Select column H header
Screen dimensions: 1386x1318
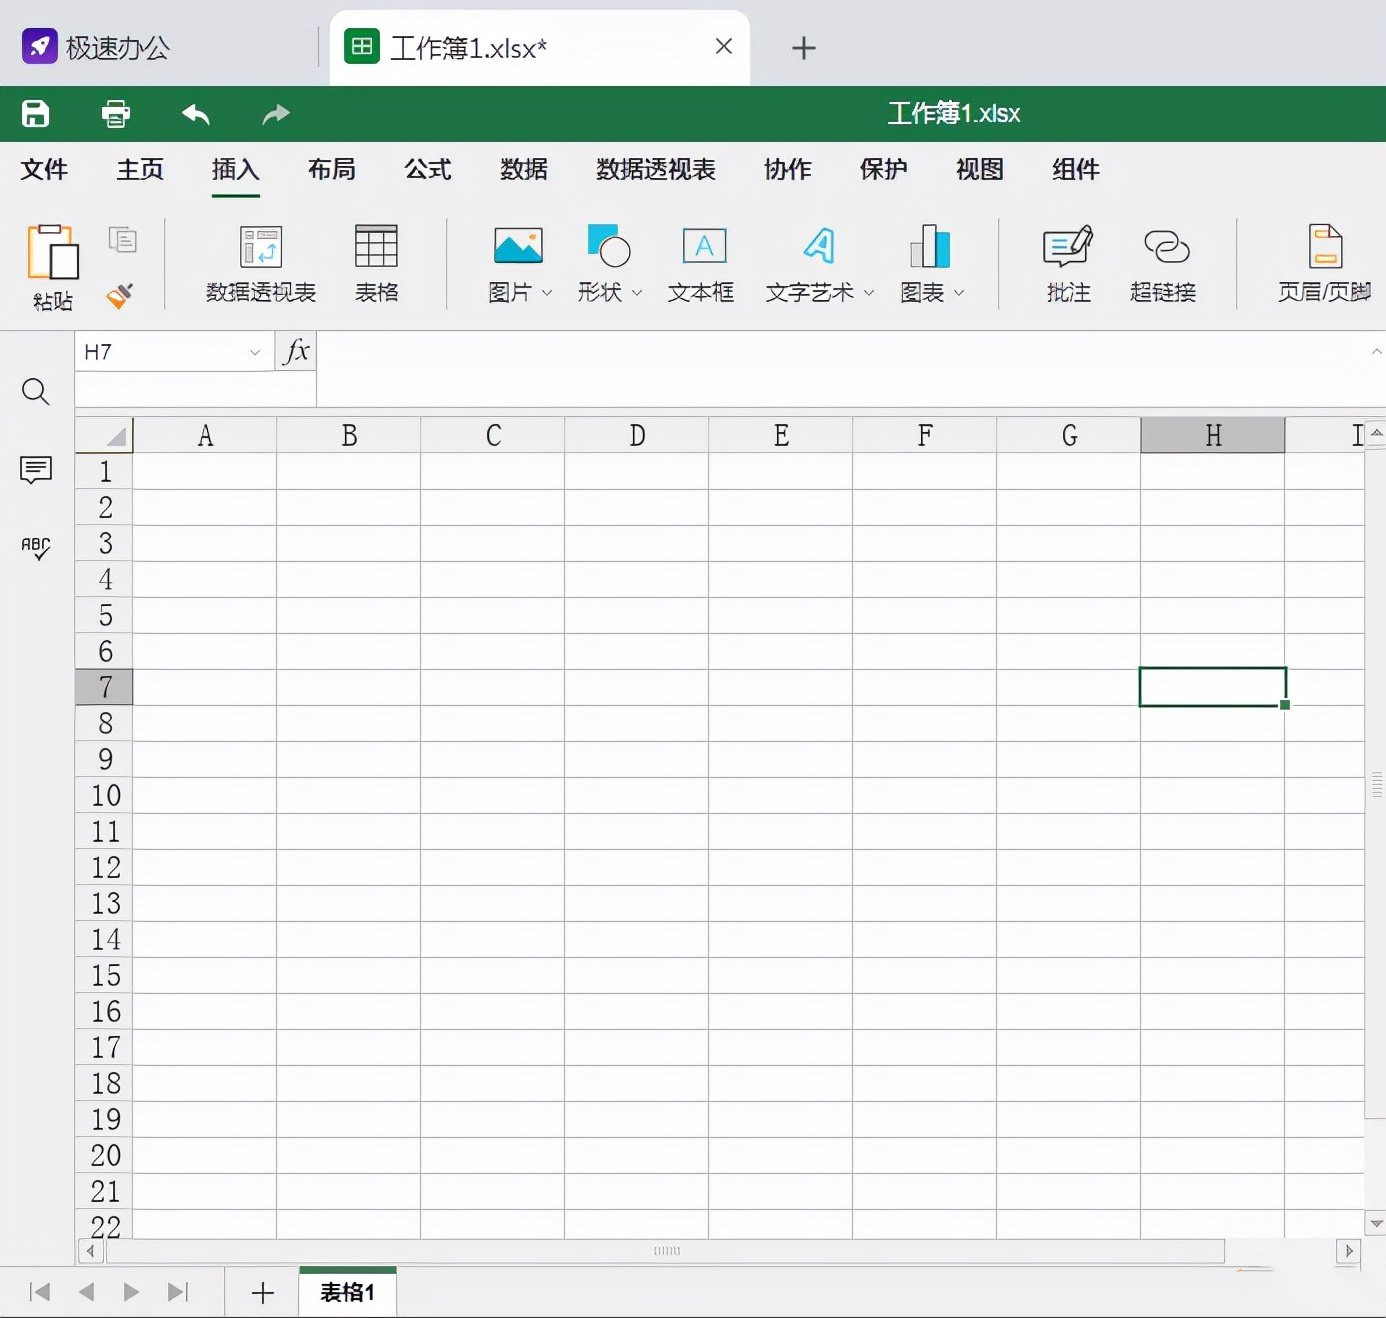point(1213,435)
